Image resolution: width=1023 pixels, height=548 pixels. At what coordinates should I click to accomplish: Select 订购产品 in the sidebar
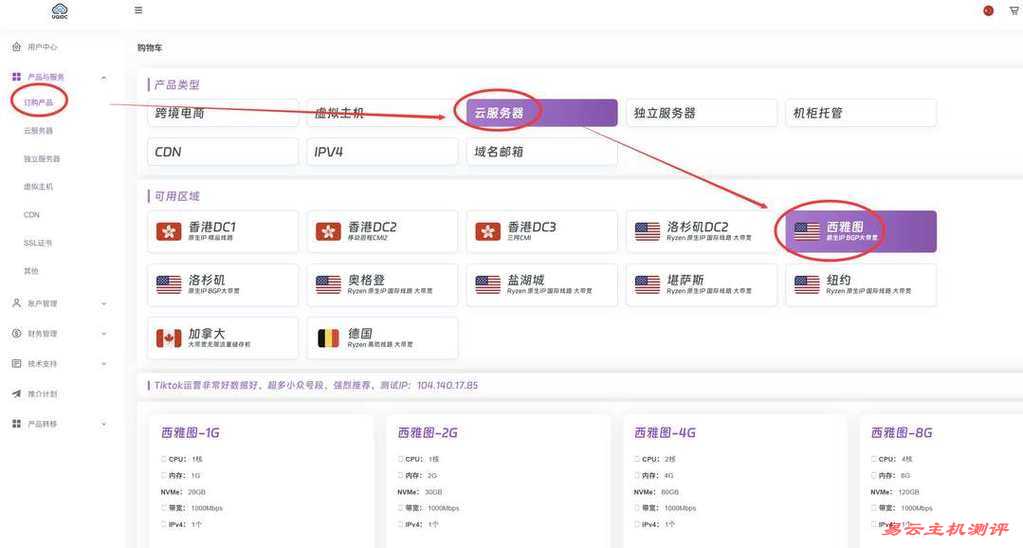(x=38, y=102)
